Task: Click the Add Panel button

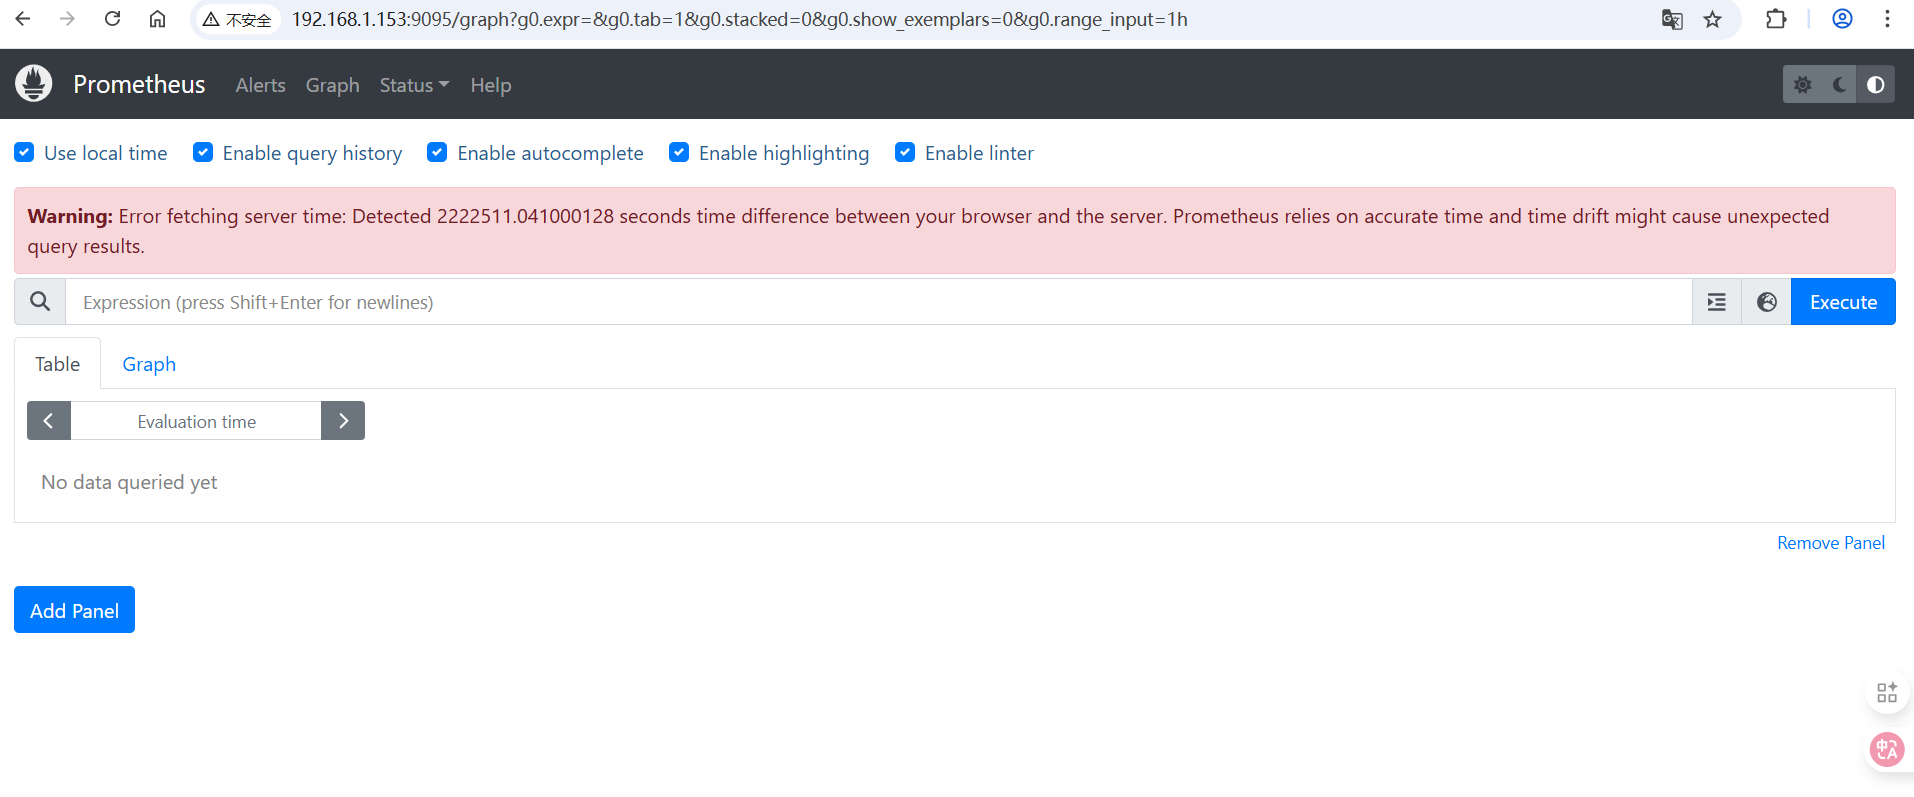Action: tap(74, 610)
